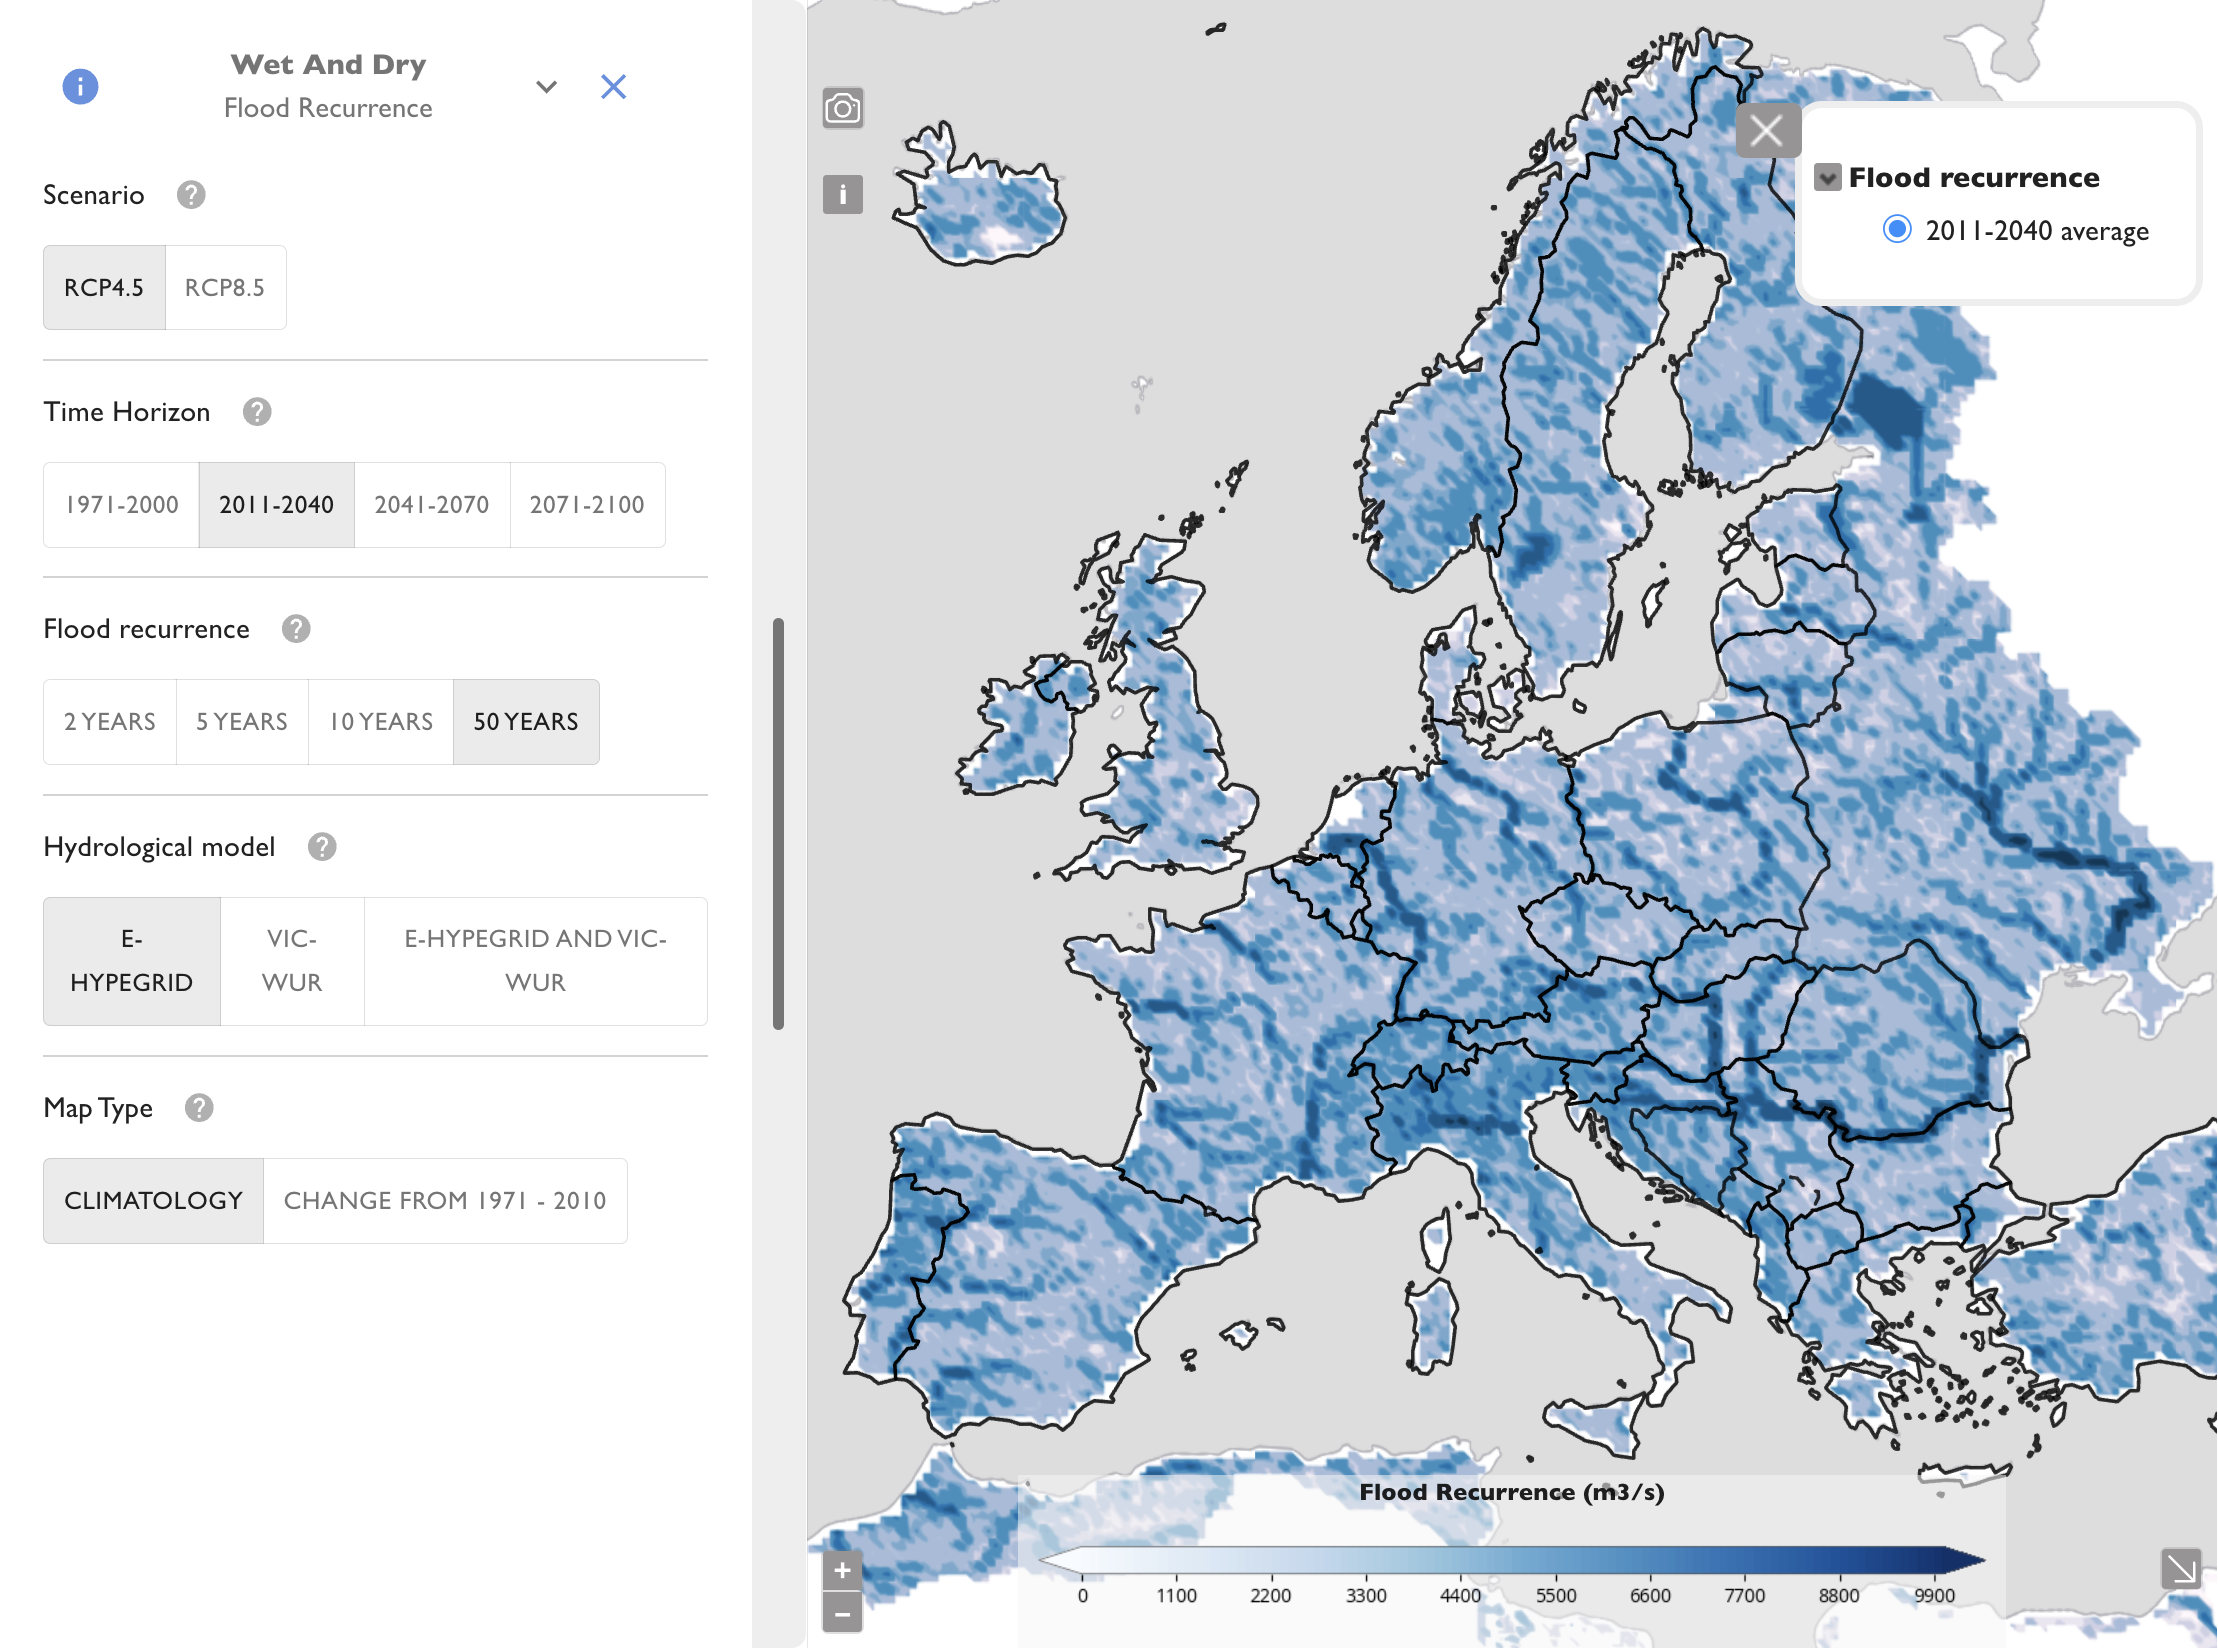The height and width of the screenshot is (1648, 2218).
Task: Click the sidebar vertical scrollbar handle
Action: [x=778, y=824]
